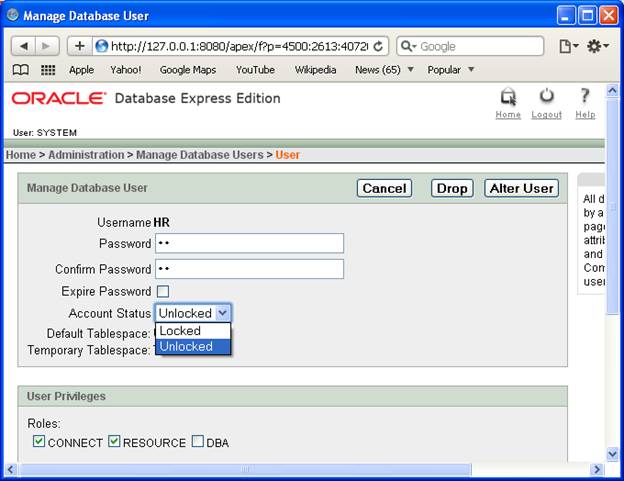Click the Drop button

coord(452,188)
